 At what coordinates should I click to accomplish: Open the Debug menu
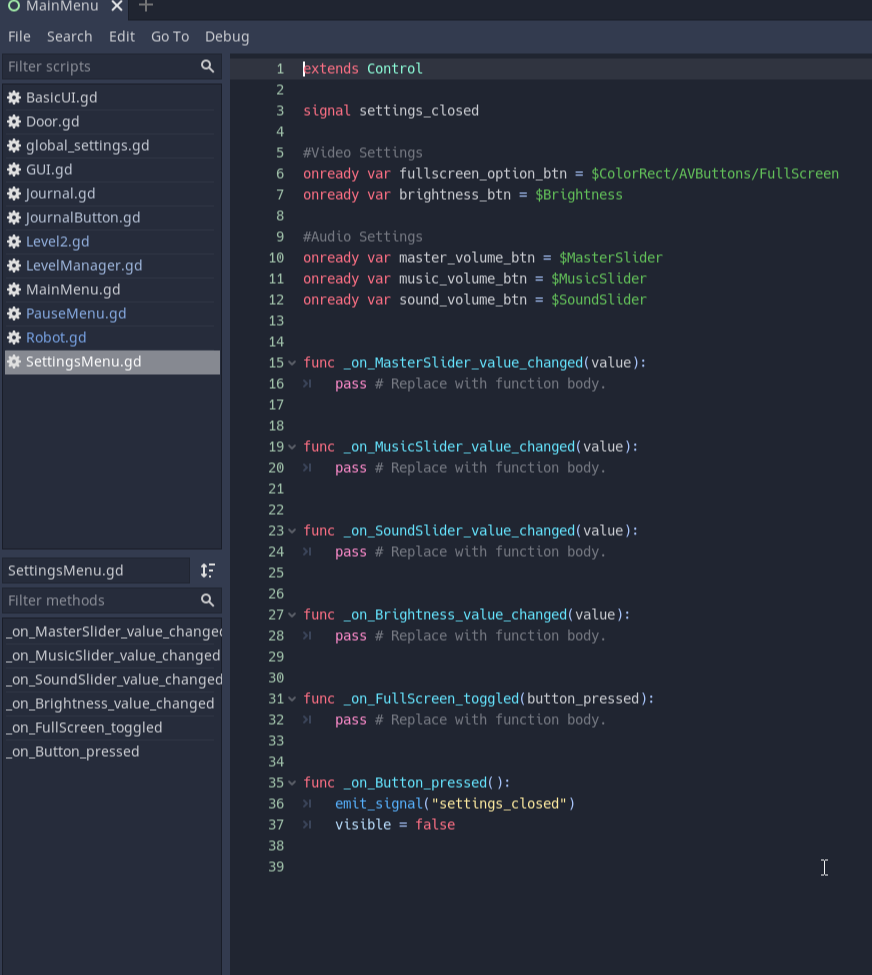pos(227,36)
